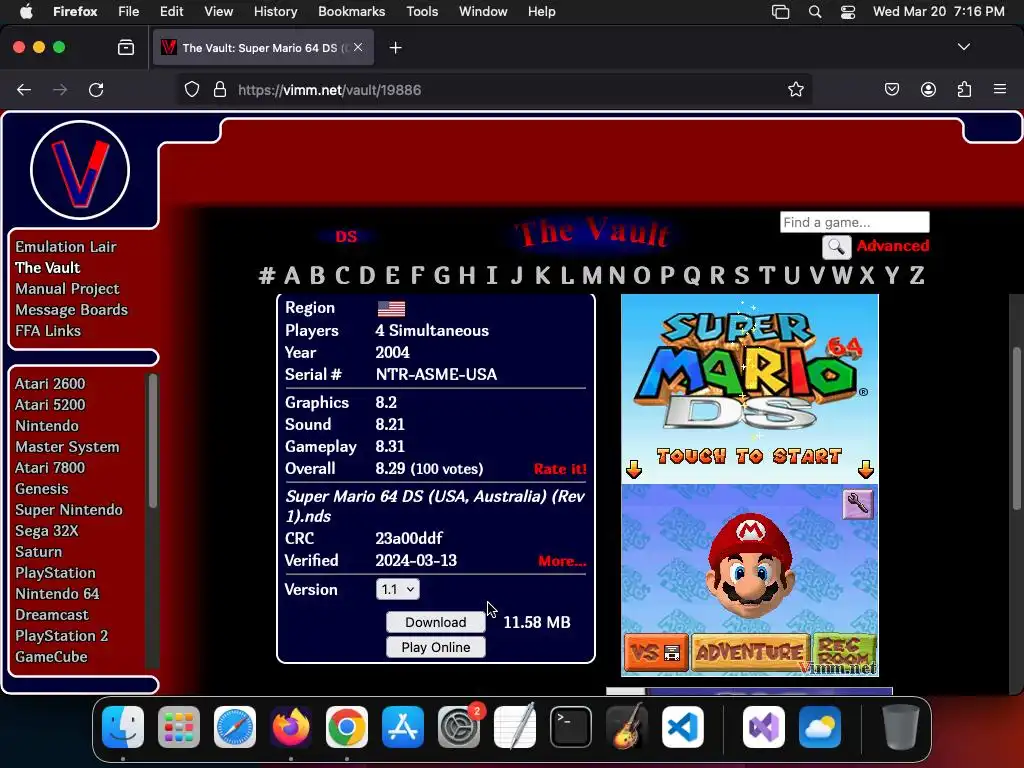
Task: Open the Pocket save icon
Action: click(x=891, y=89)
